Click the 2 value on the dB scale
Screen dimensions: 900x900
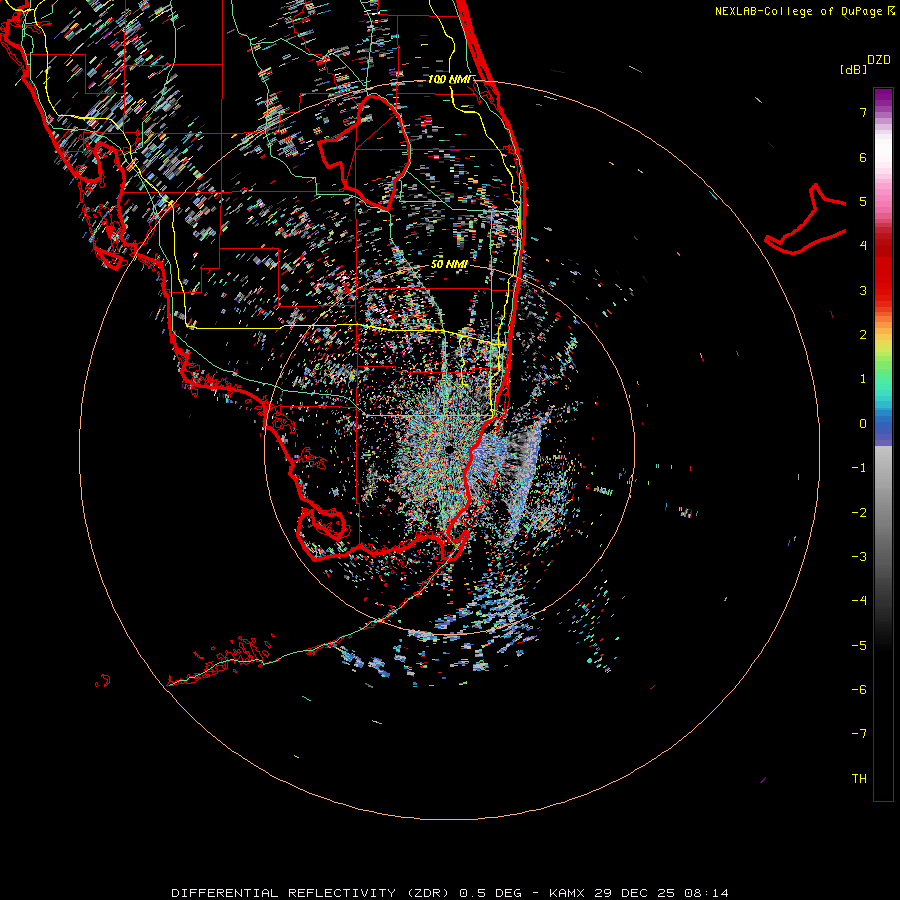(863, 335)
